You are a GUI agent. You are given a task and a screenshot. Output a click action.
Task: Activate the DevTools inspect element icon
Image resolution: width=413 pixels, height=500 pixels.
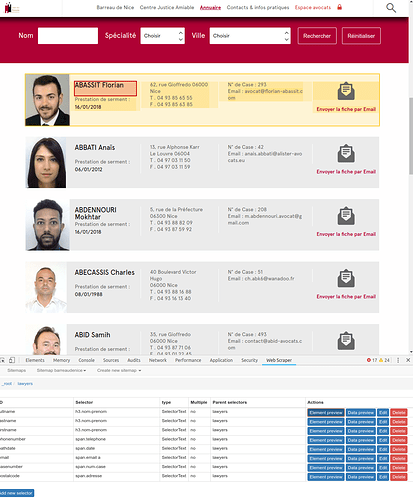click(3, 360)
